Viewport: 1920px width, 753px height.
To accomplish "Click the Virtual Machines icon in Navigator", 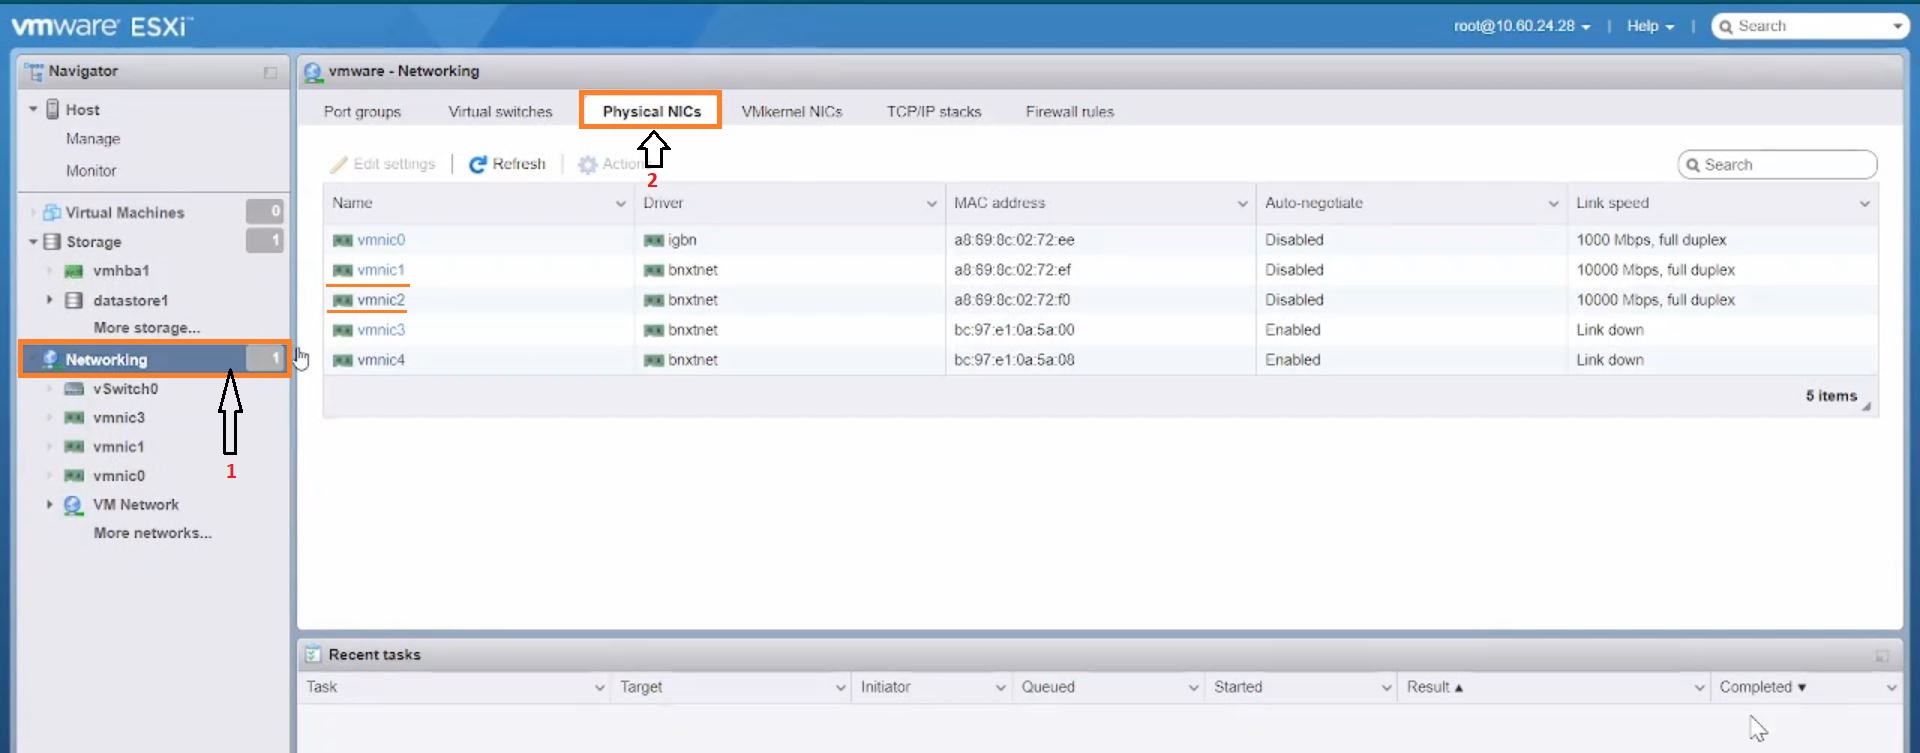I will tap(52, 212).
